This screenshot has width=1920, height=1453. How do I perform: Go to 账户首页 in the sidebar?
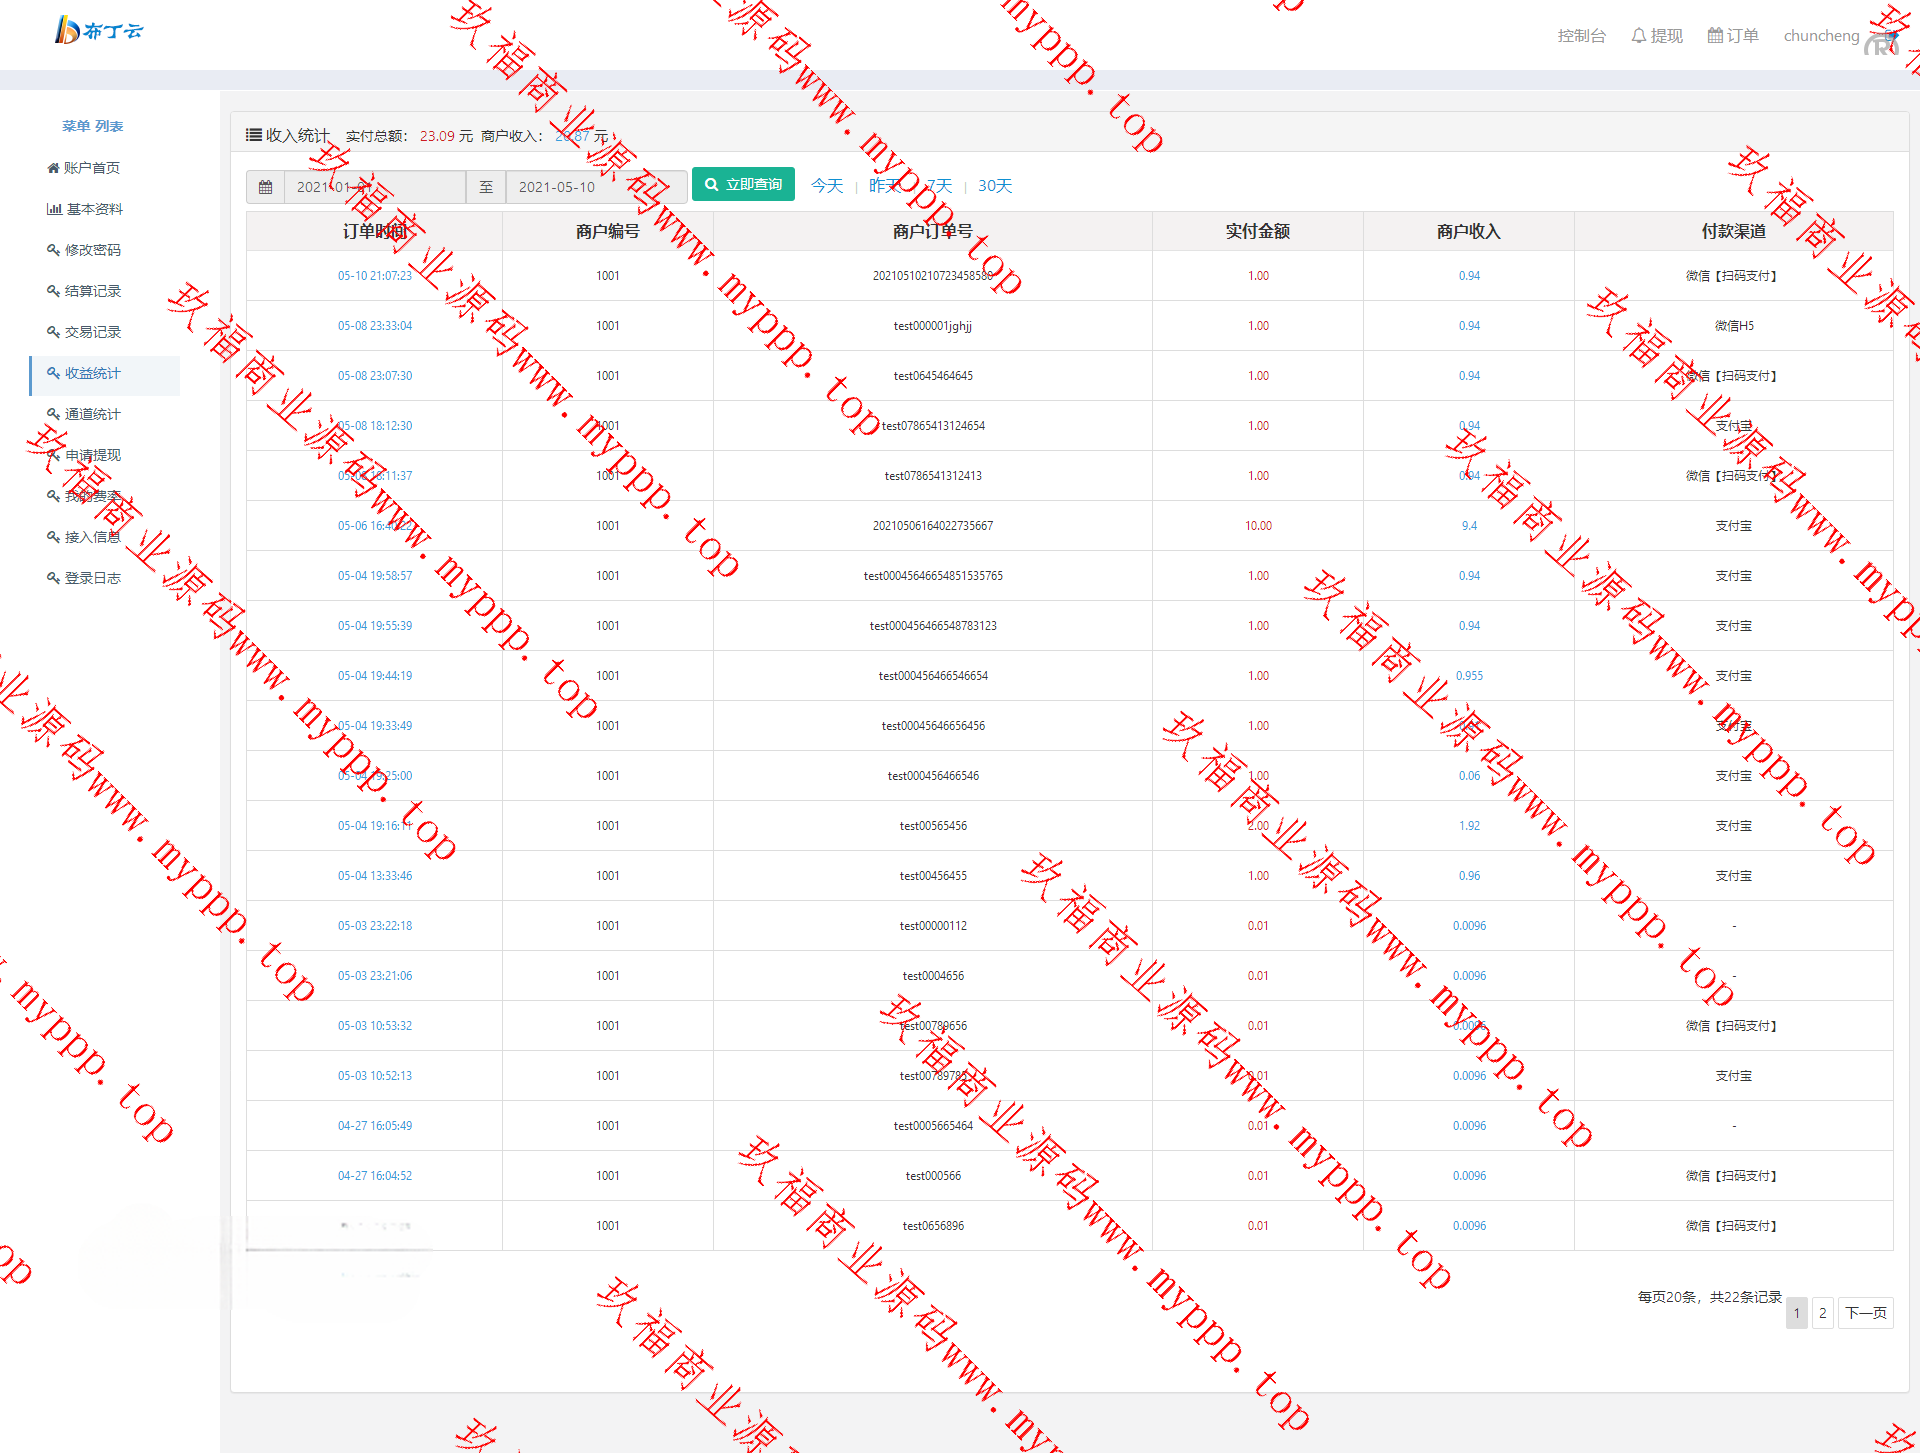(x=91, y=168)
